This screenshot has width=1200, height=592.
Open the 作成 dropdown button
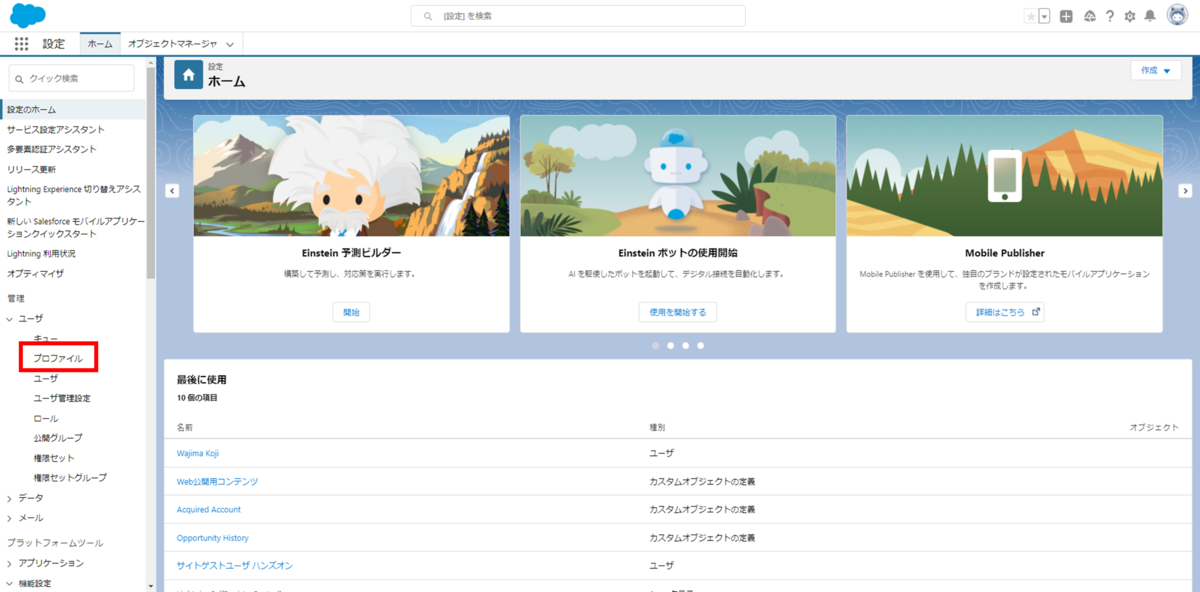point(1155,71)
